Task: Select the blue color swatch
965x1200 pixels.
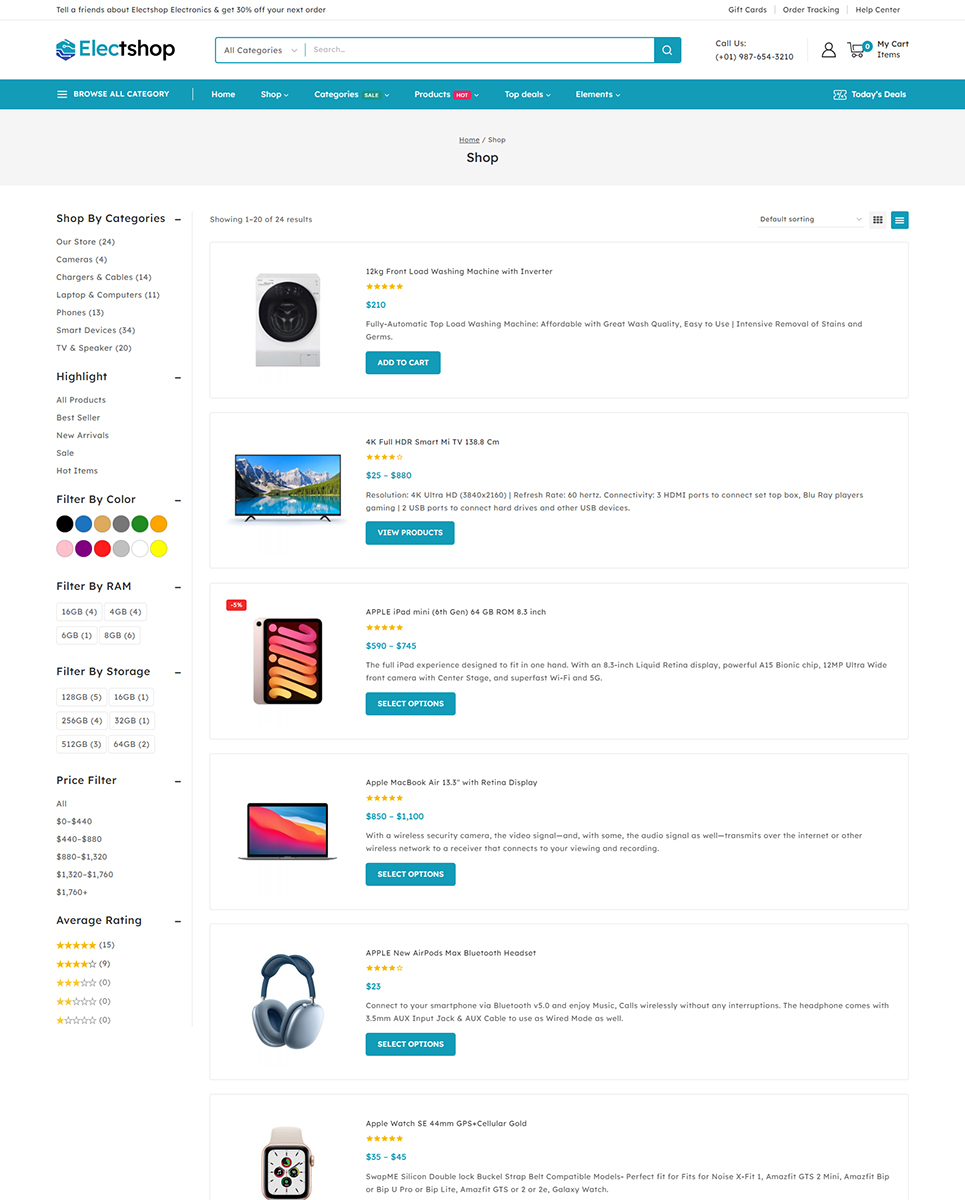Action: (84, 523)
